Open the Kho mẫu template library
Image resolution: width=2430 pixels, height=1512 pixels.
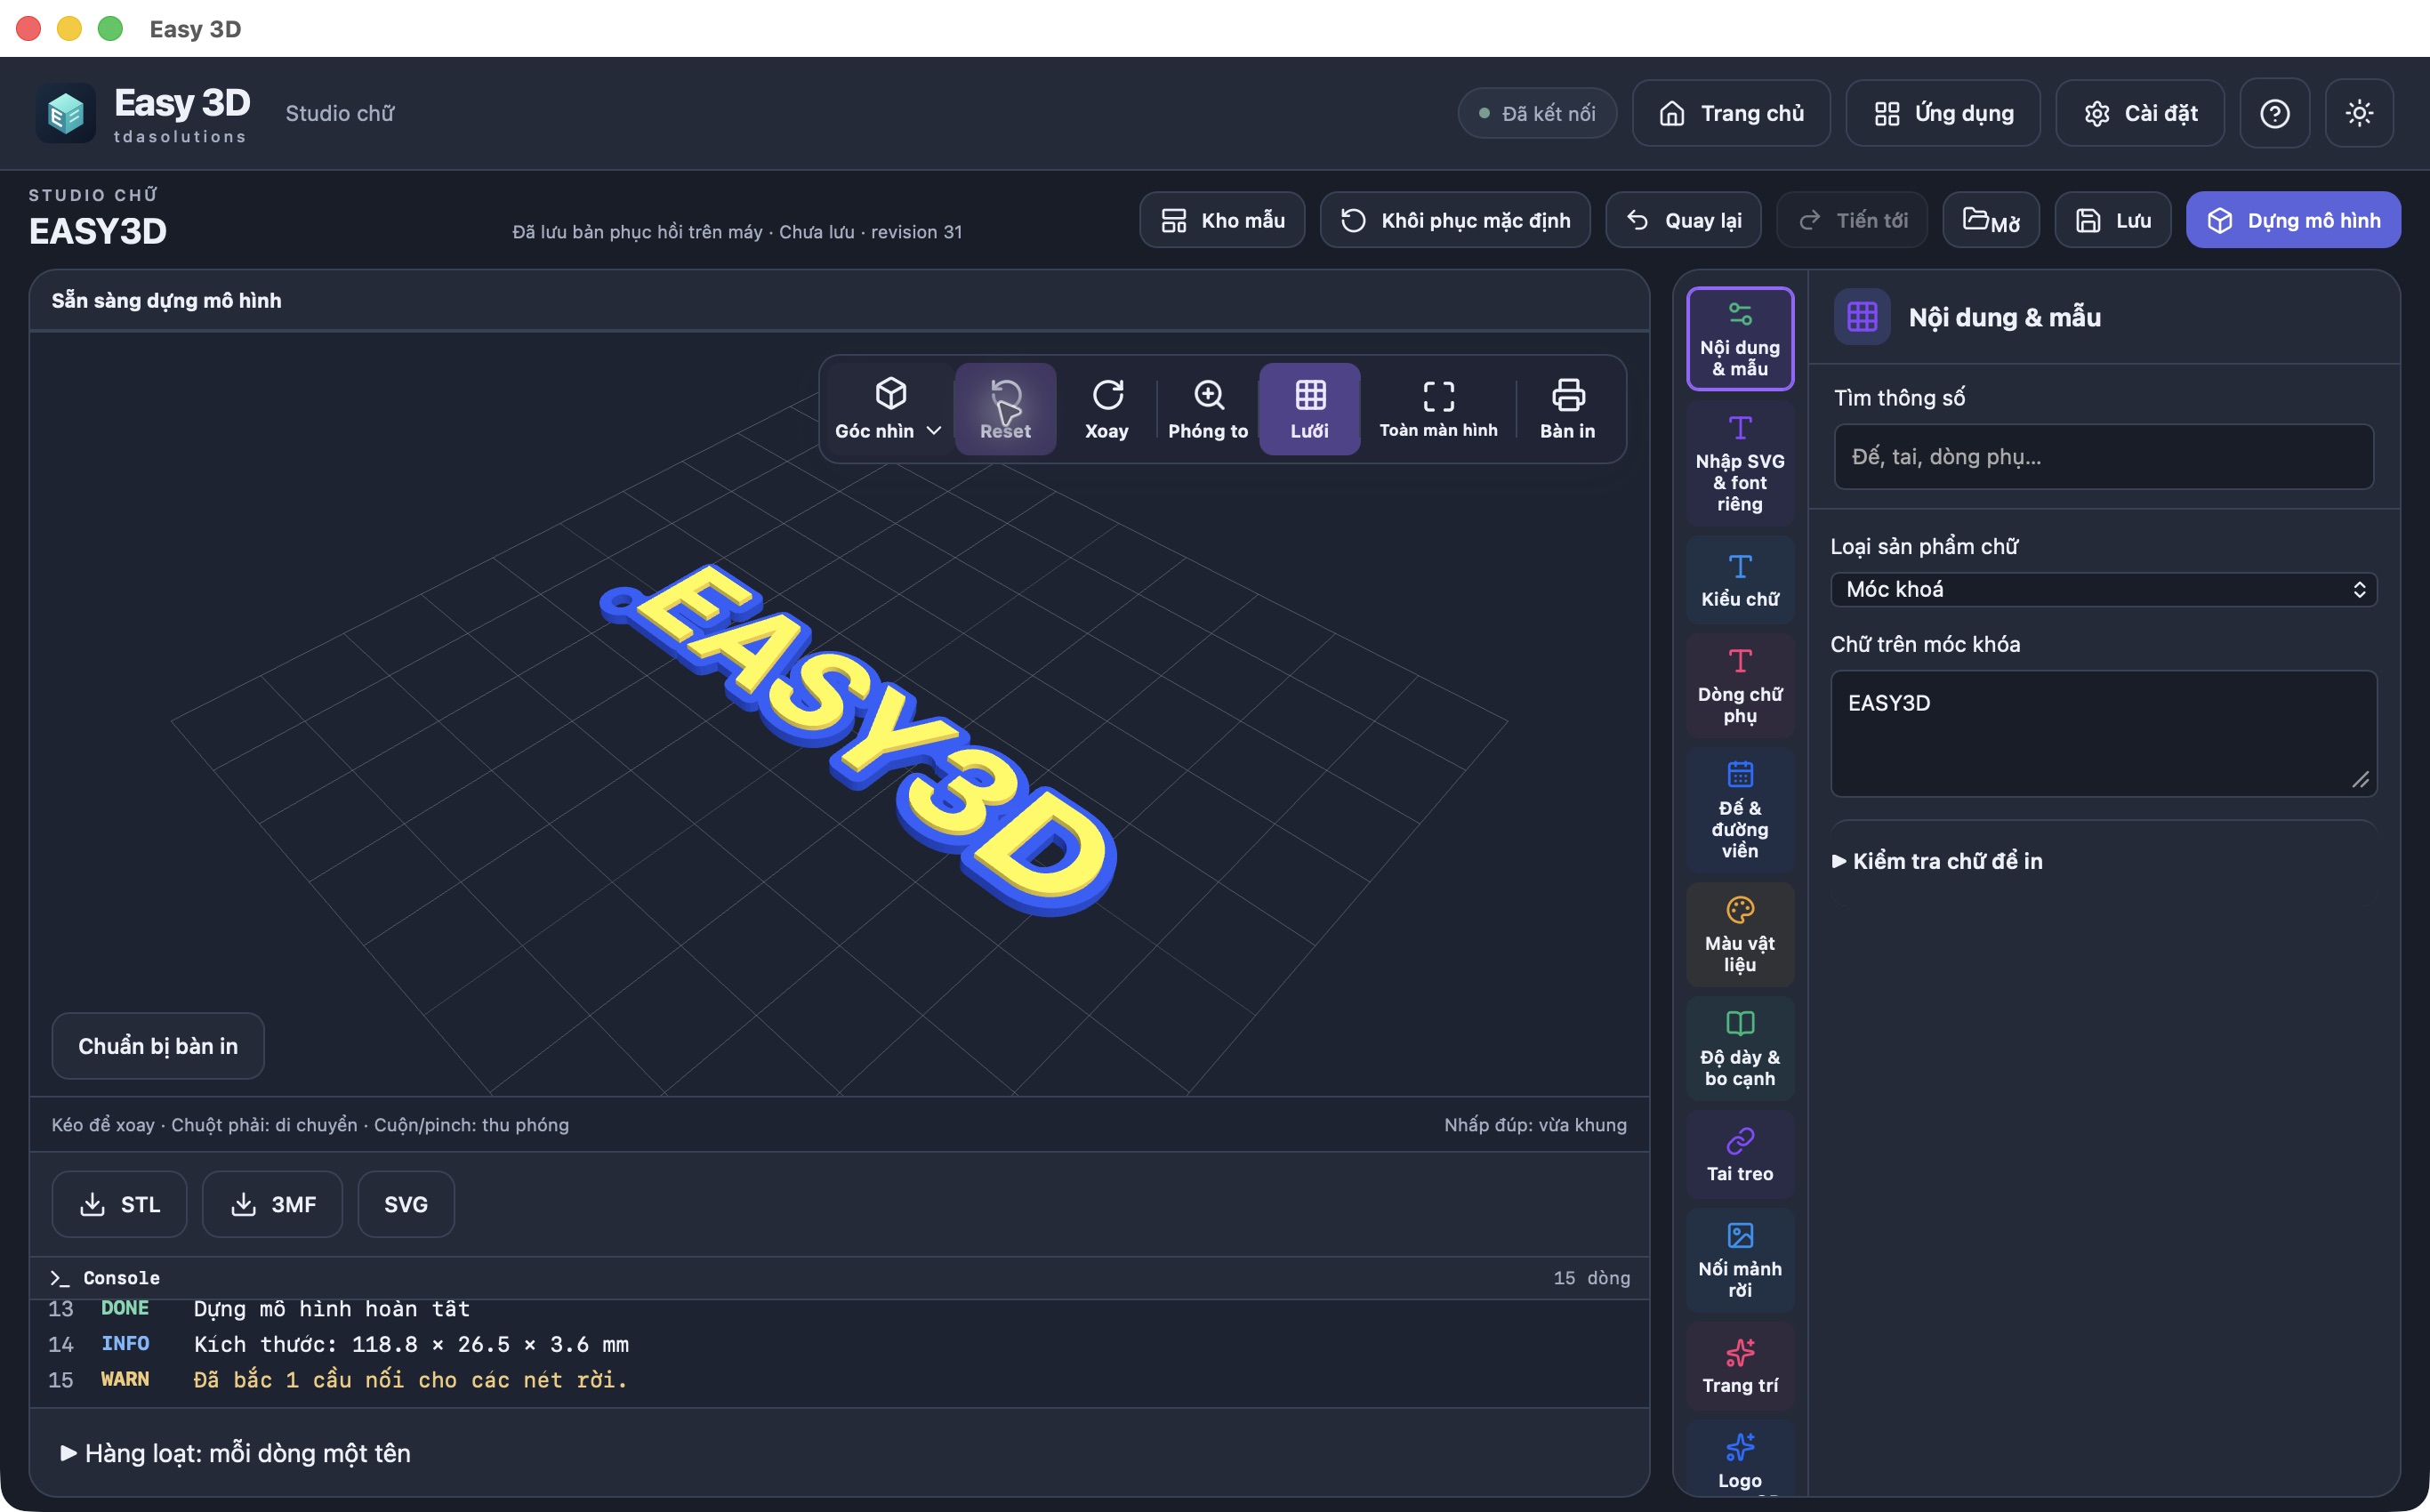click(1222, 220)
